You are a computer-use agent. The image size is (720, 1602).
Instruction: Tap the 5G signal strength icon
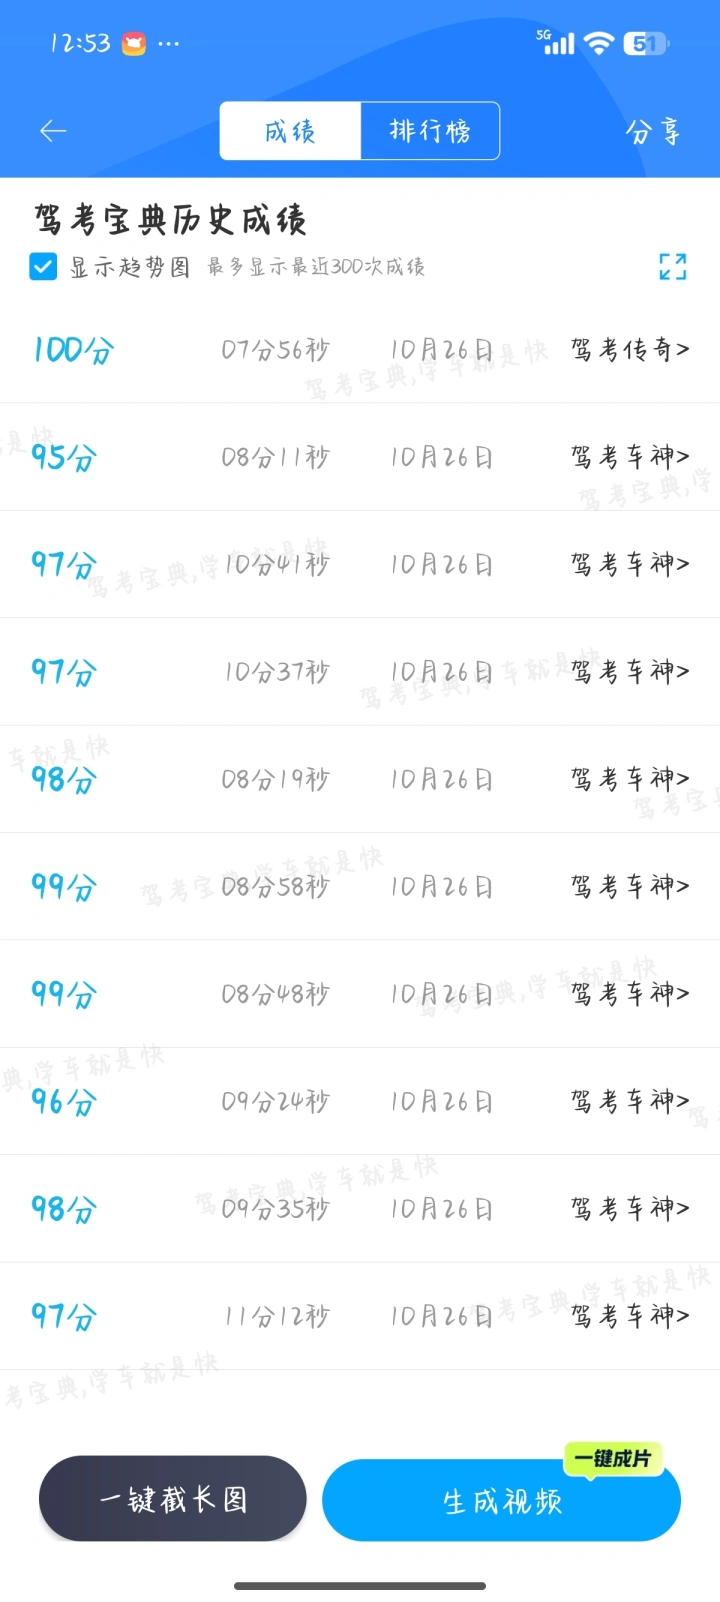click(556, 42)
